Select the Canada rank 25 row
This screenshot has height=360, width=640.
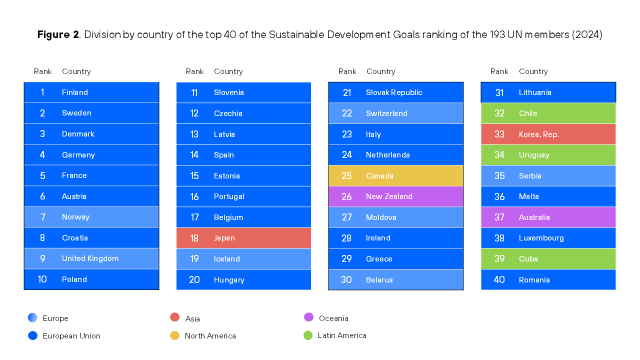point(396,176)
